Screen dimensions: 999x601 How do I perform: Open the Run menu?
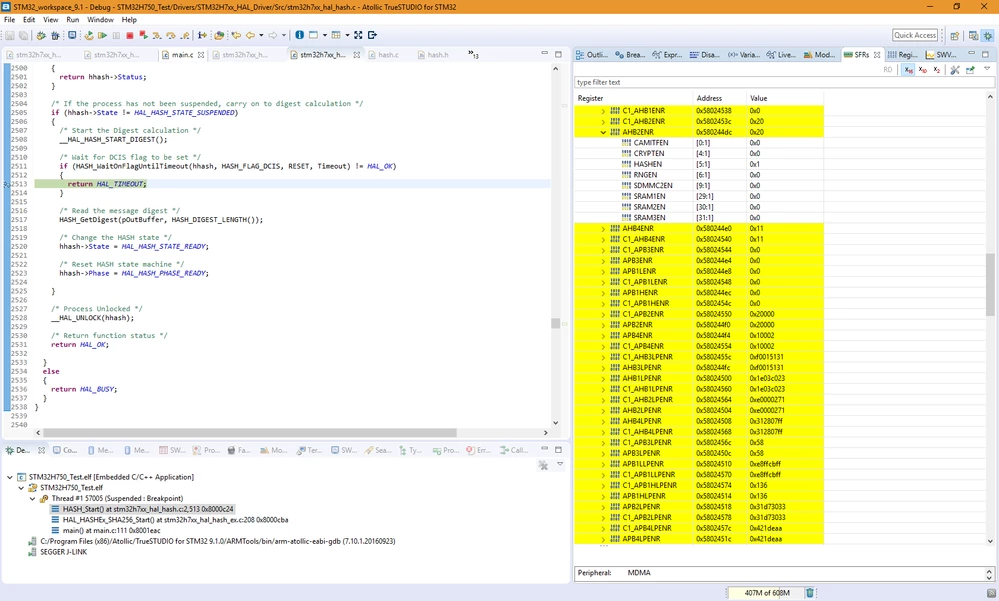73,20
